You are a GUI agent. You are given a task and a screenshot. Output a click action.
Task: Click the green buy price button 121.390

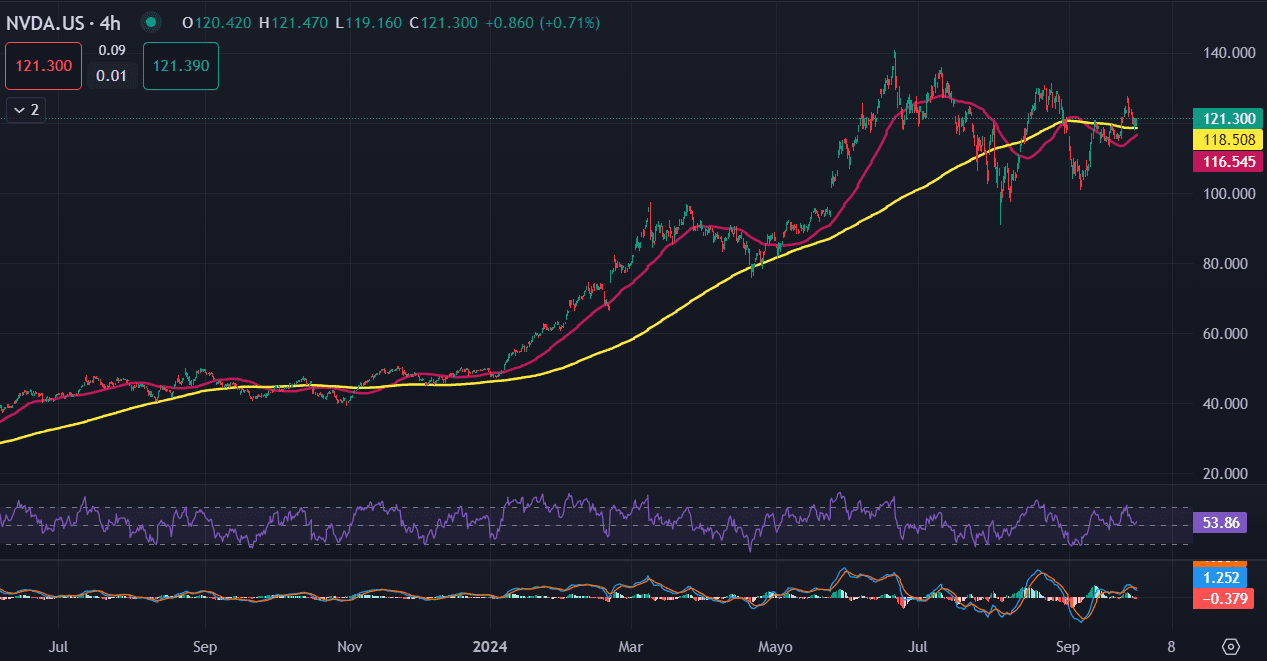point(181,65)
